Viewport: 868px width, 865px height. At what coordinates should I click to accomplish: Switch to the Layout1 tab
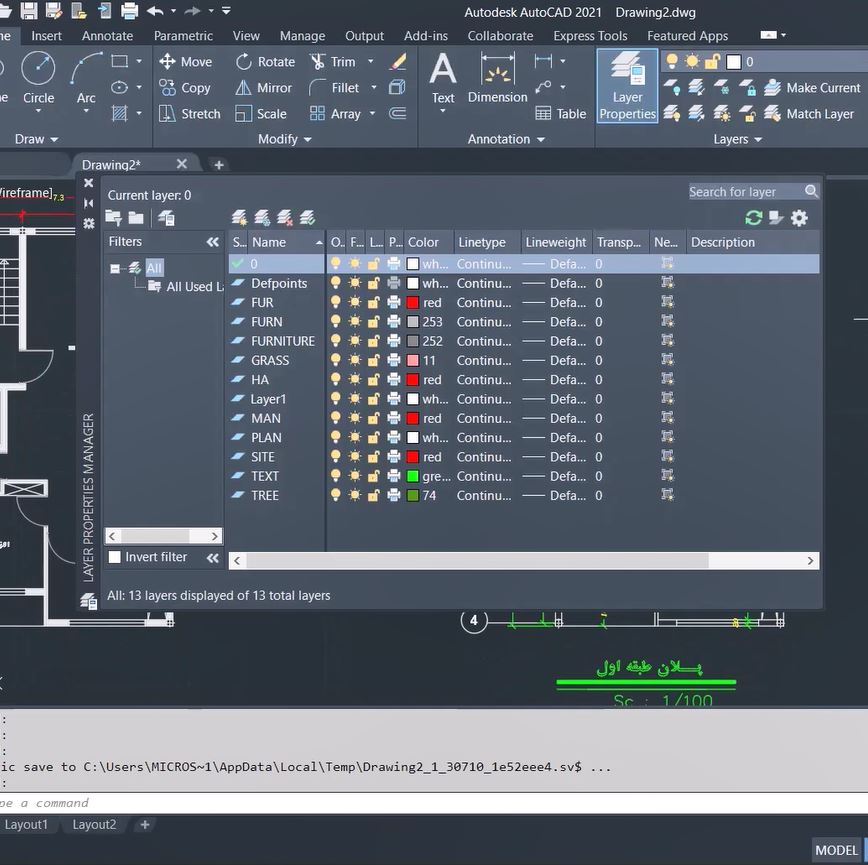click(x=26, y=825)
